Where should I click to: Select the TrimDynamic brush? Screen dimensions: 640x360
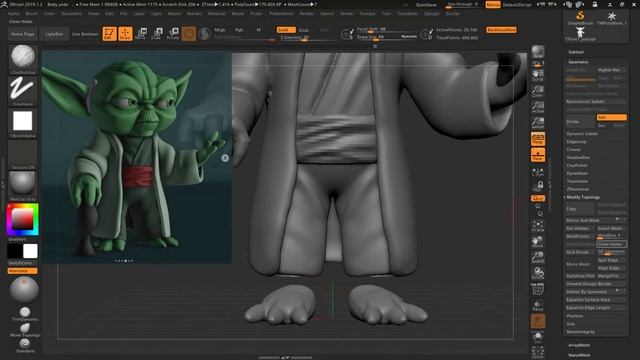click(25, 314)
